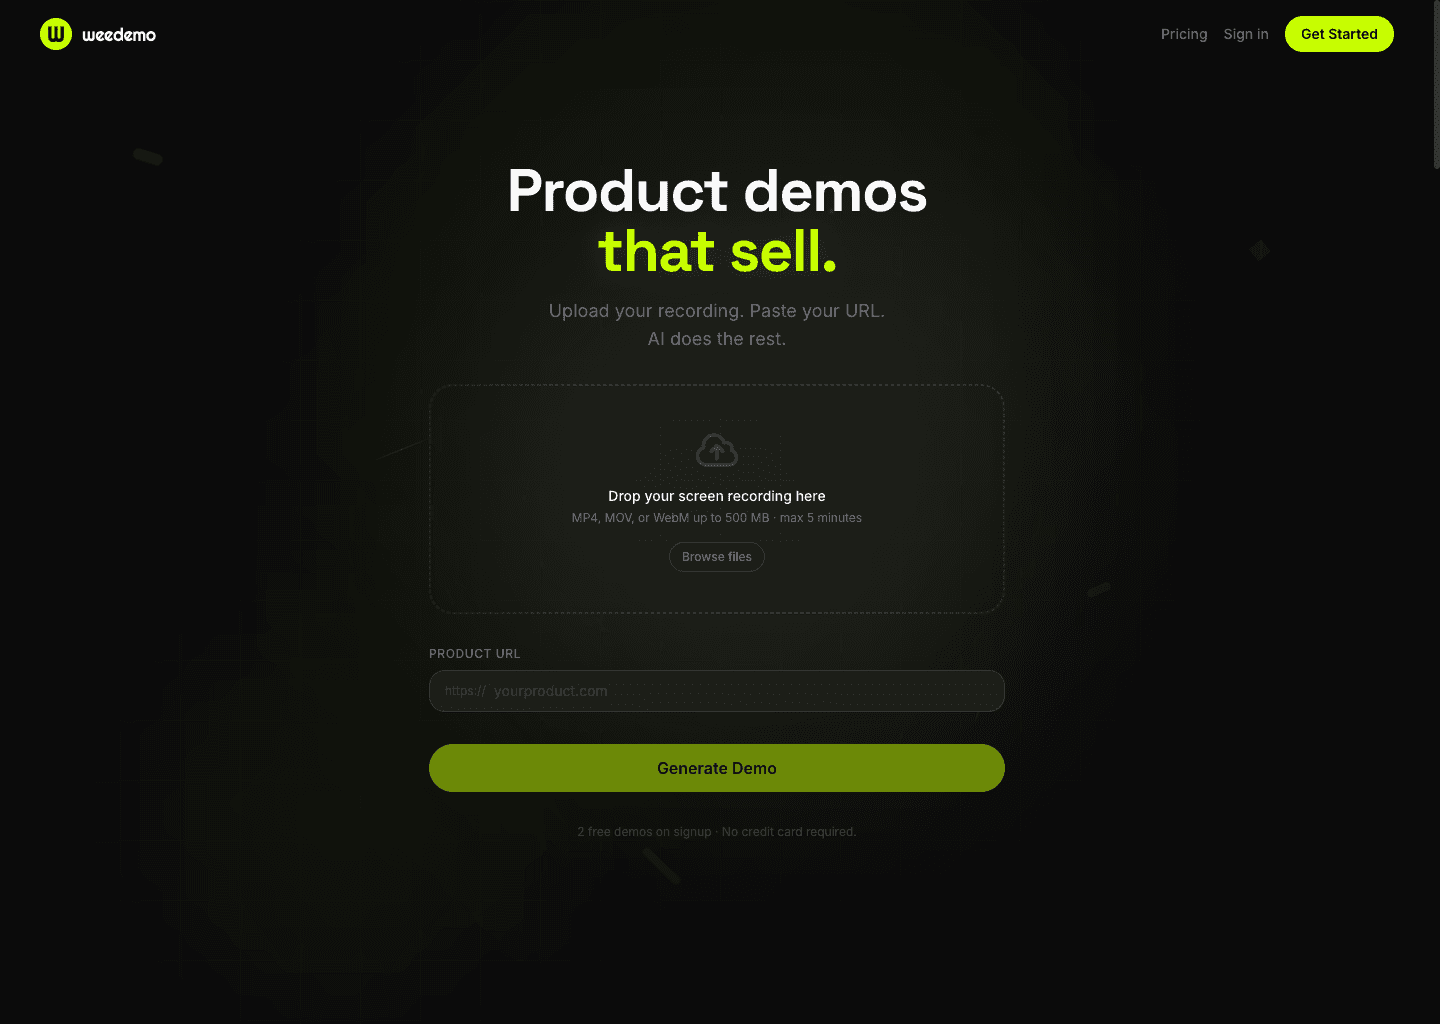Select the cloud upload icon

pos(716,450)
